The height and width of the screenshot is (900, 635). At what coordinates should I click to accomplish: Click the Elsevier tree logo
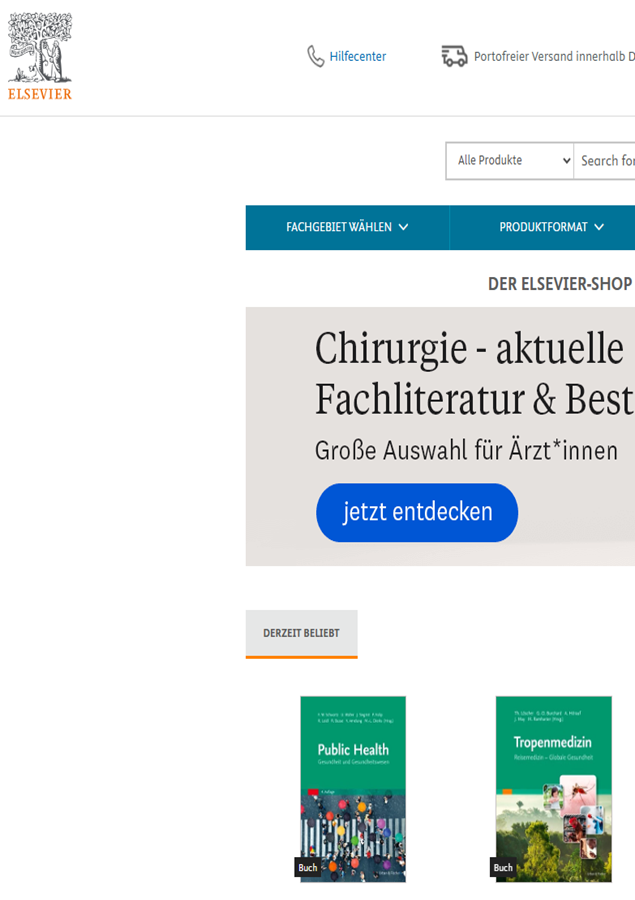click(40, 56)
